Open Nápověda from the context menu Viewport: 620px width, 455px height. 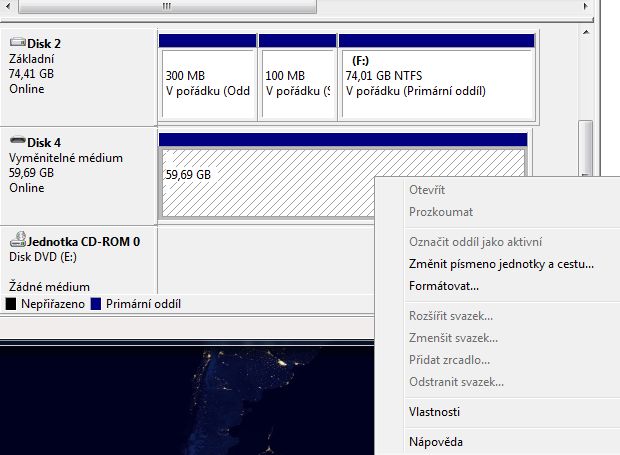(x=436, y=442)
